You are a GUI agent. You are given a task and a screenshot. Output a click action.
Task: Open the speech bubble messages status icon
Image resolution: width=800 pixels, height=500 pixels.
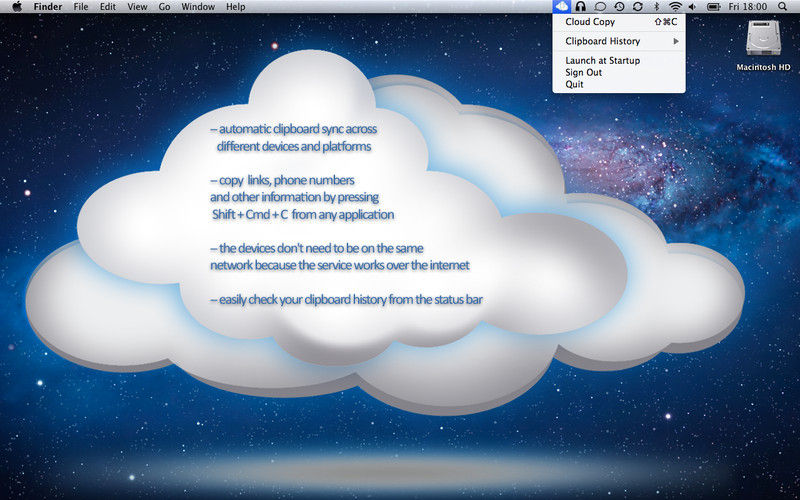click(x=600, y=7)
